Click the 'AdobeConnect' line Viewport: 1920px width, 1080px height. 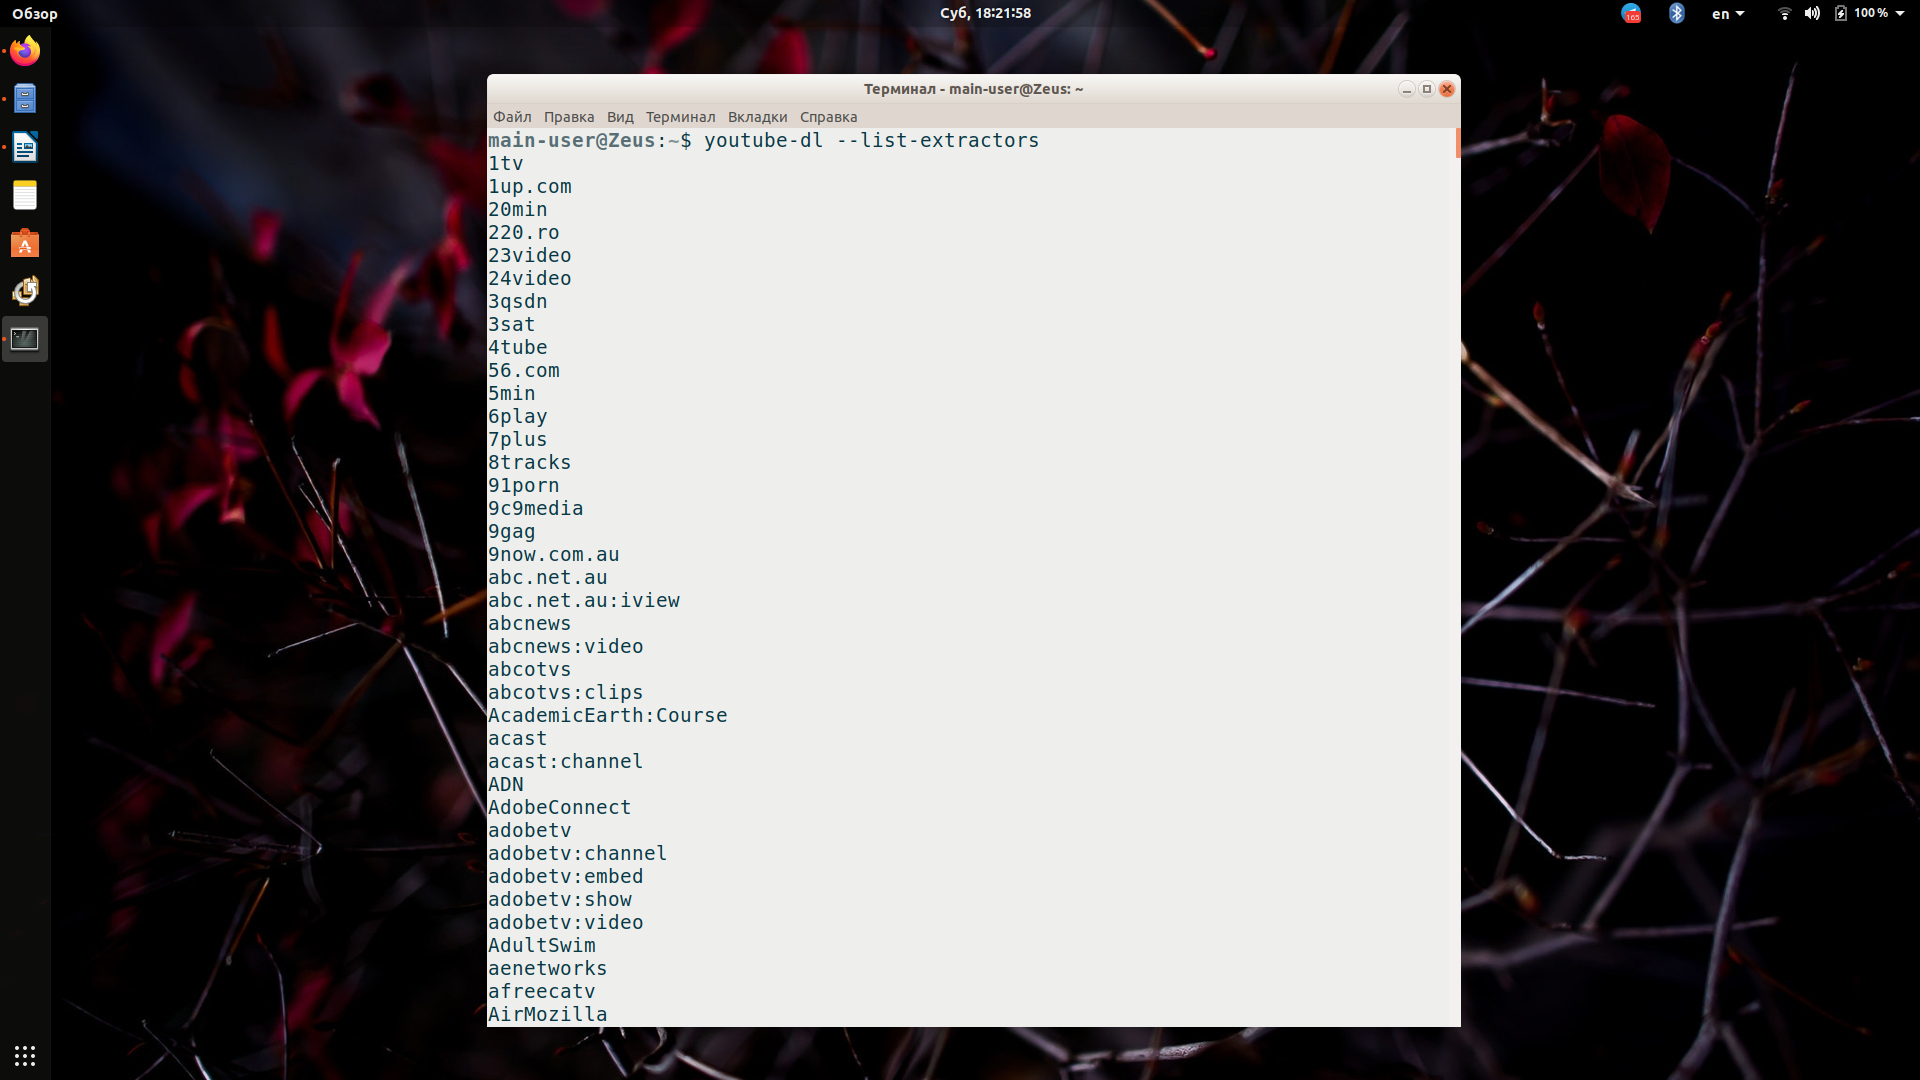[x=559, y=808]
